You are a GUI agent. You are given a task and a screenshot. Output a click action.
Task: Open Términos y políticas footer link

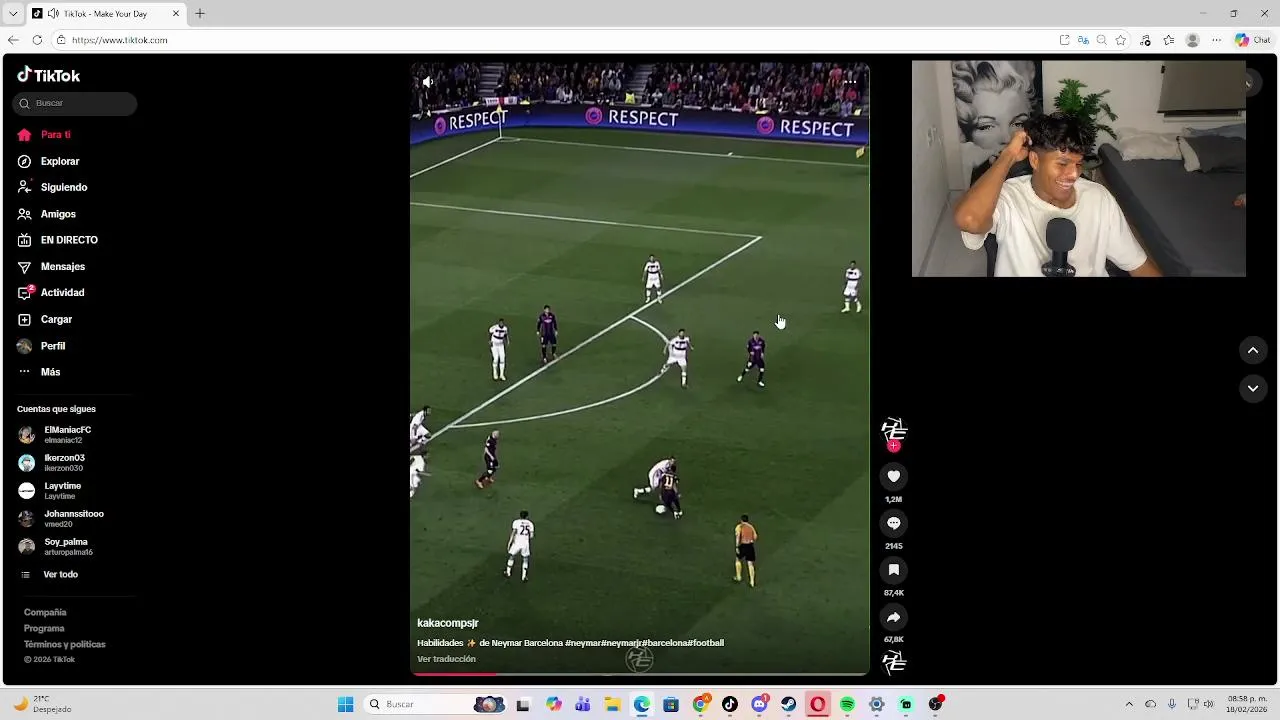tap(65, 644)
